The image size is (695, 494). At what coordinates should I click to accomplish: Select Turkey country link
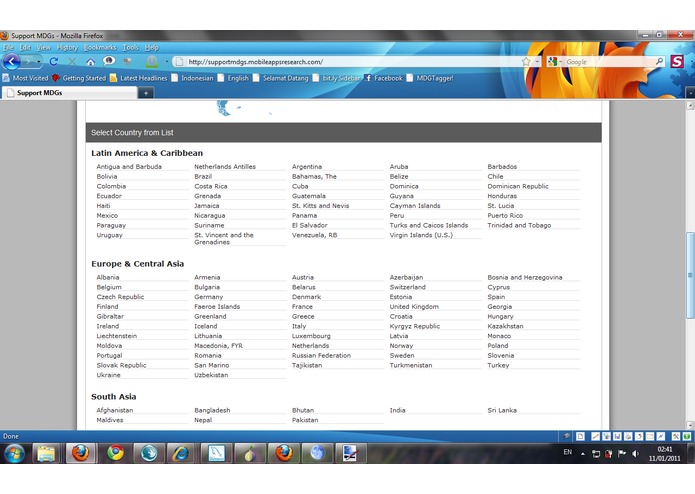498,365
